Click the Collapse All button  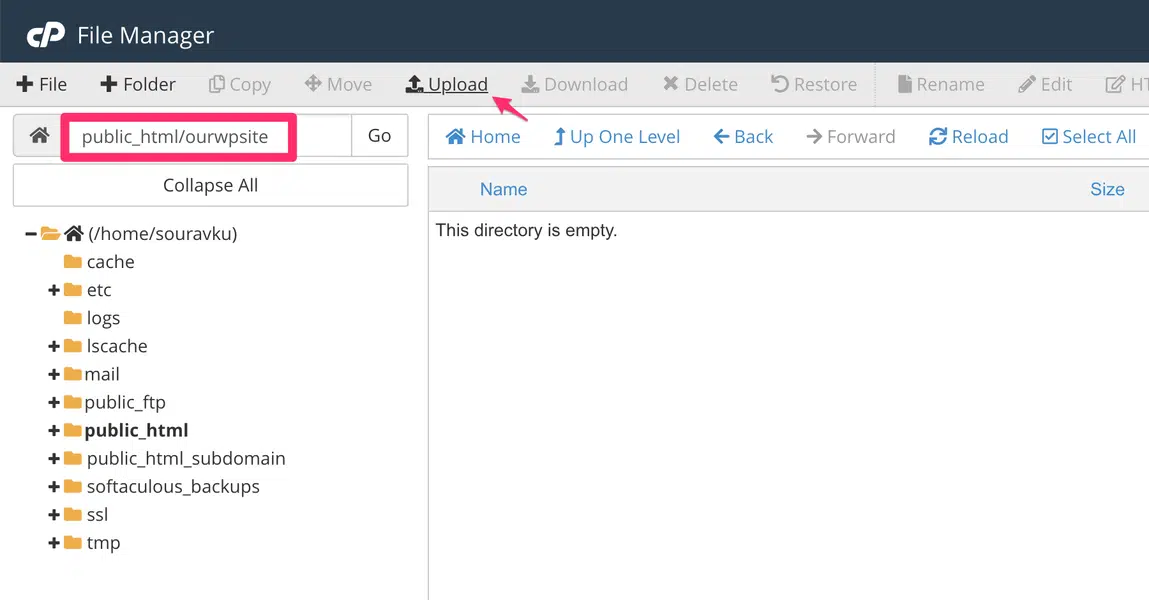tap(210, 185)
